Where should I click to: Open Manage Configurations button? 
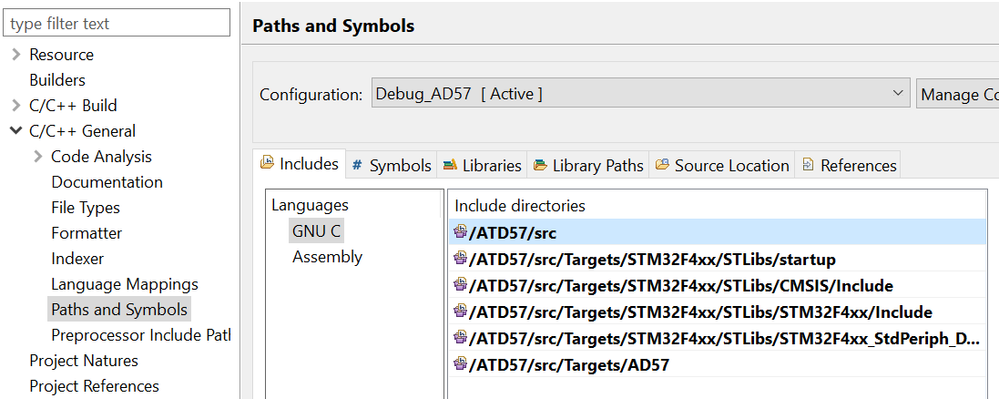958,94
